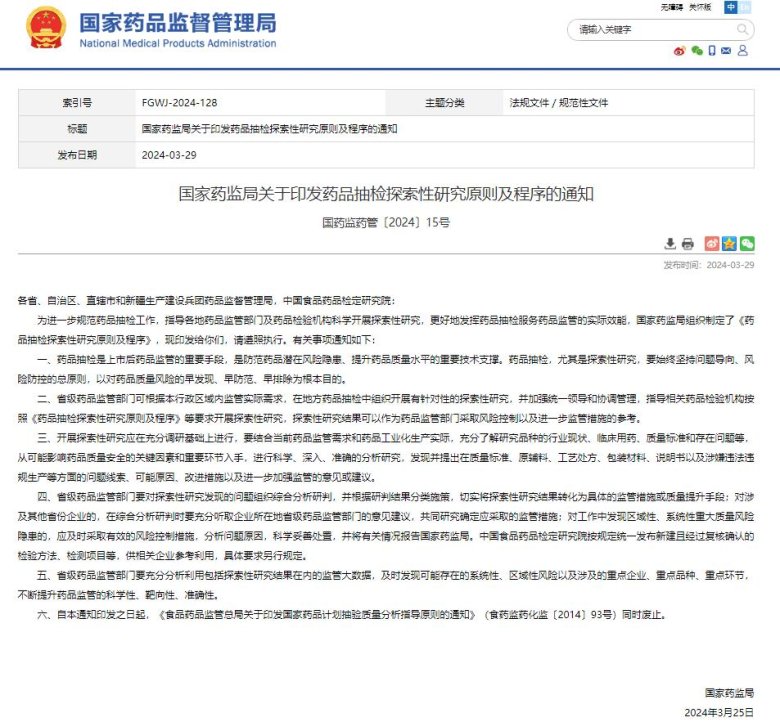Click the index number FGWJ-2024-128
This screenshot has height=722, width=780.
click(179, 103)
